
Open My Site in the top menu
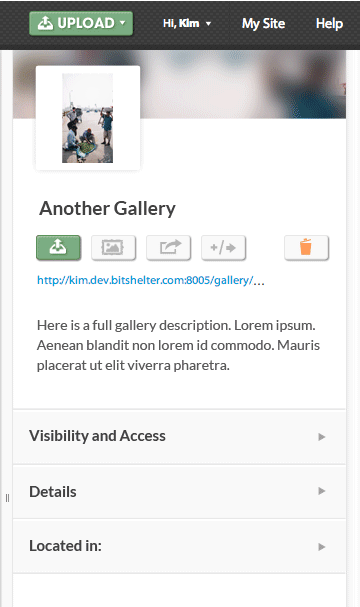pos(263,24)
